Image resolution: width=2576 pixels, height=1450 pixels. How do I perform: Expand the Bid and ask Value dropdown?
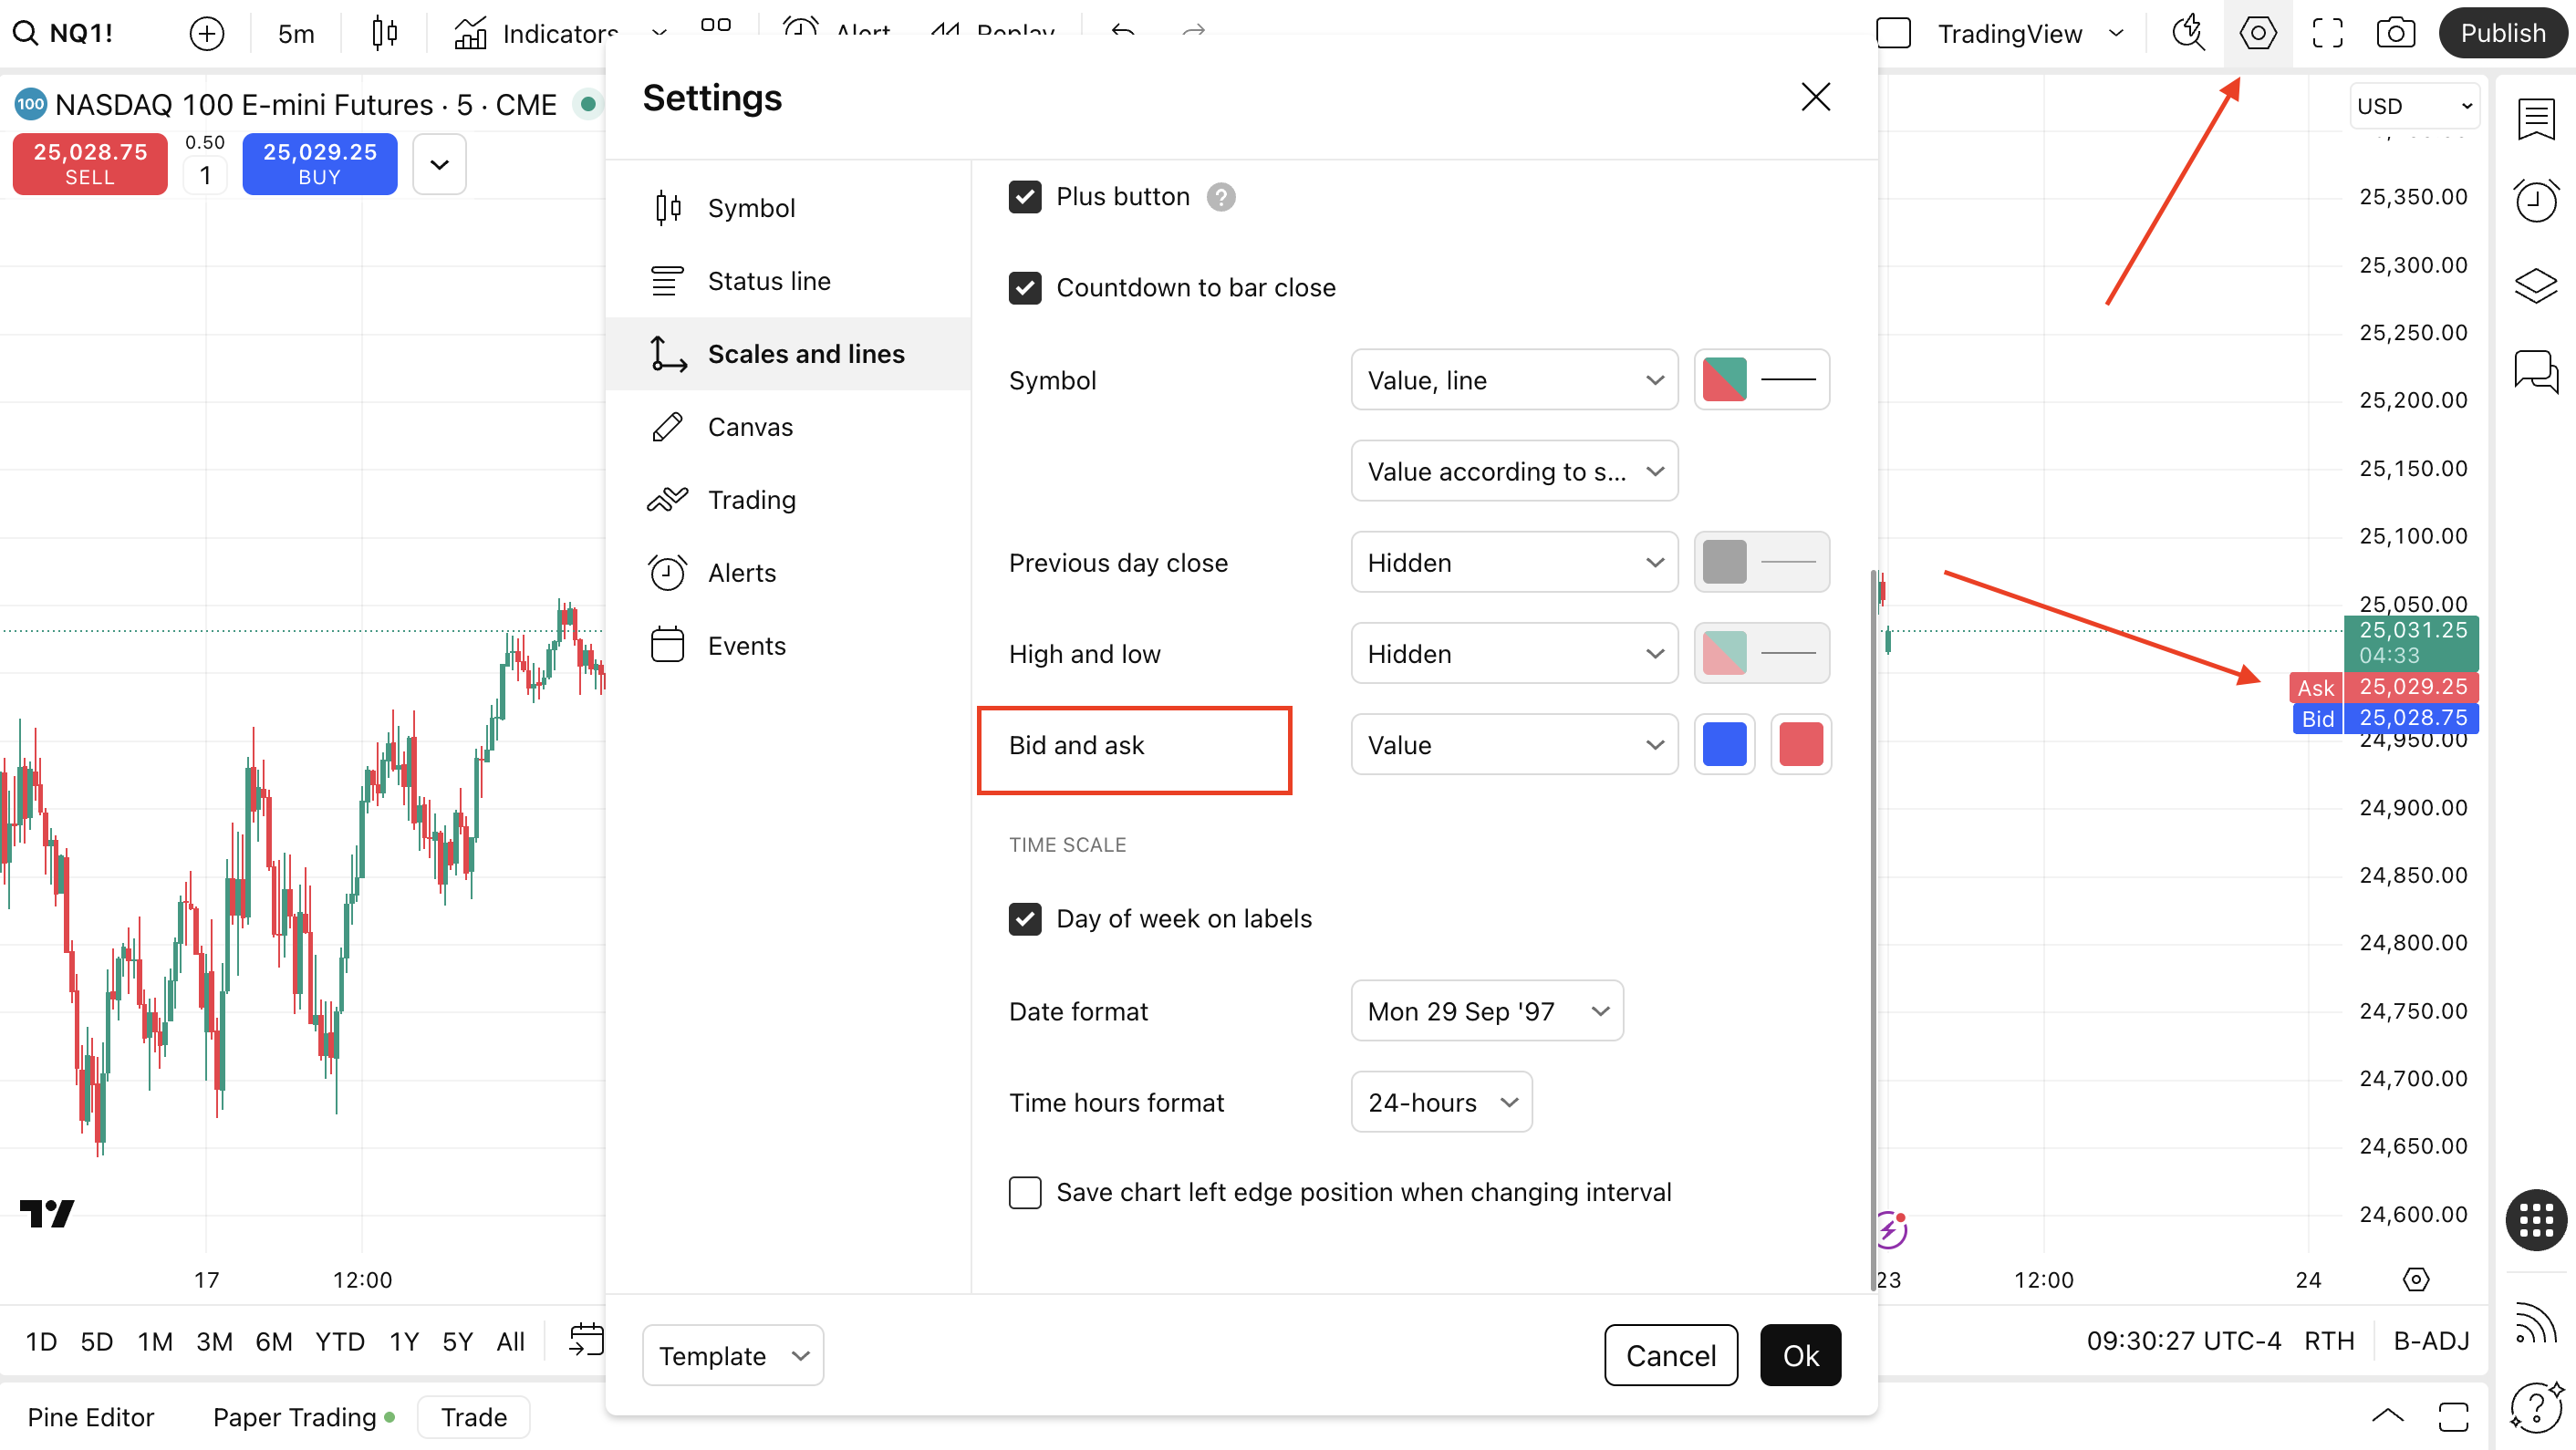[1514, 745]
